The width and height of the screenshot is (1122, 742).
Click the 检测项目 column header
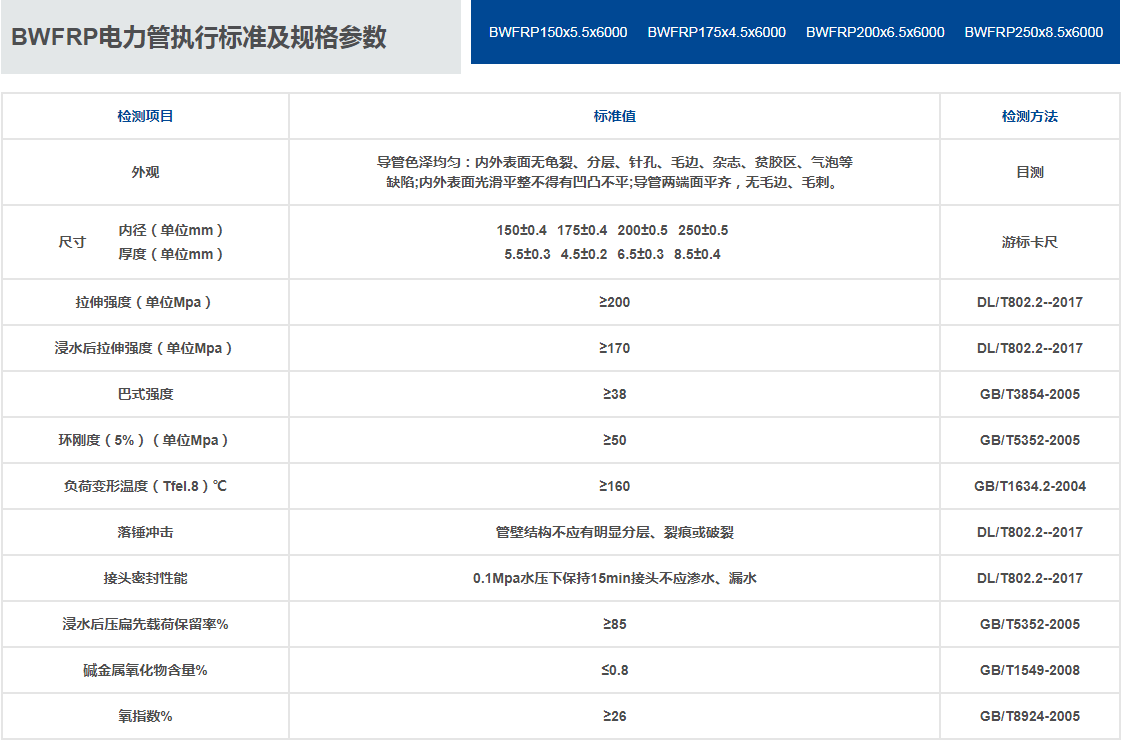click(x=144, y=116)
